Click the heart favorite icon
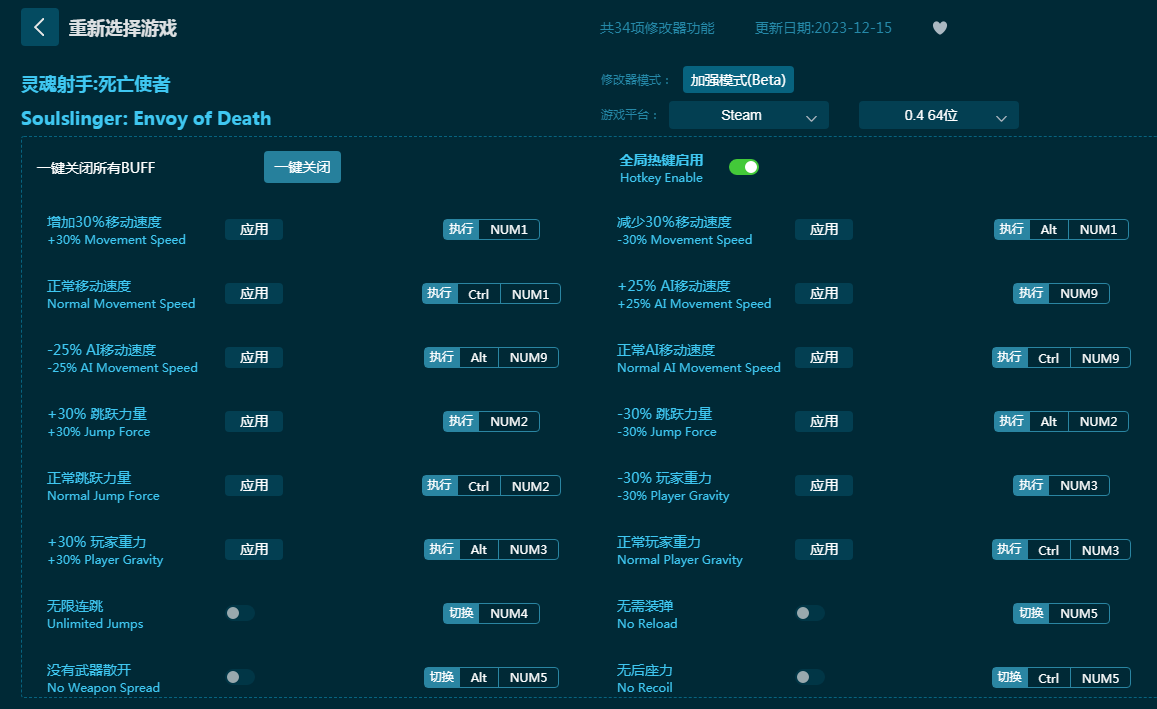Screen dimensions: 1157x709 pyautogui.click(x=939, y=28)
